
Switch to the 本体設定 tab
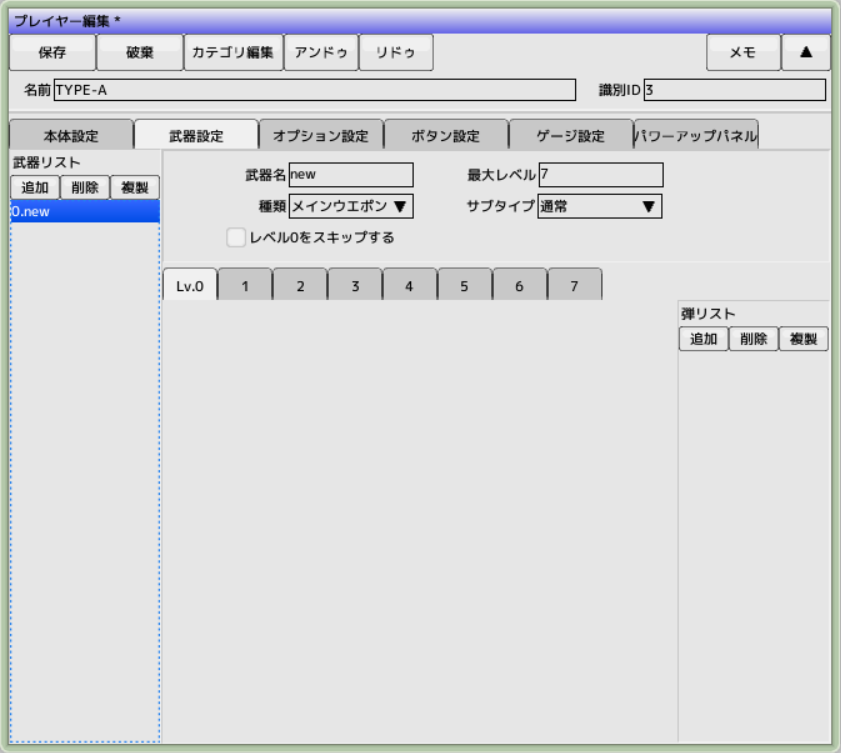(x=71, y=136)
